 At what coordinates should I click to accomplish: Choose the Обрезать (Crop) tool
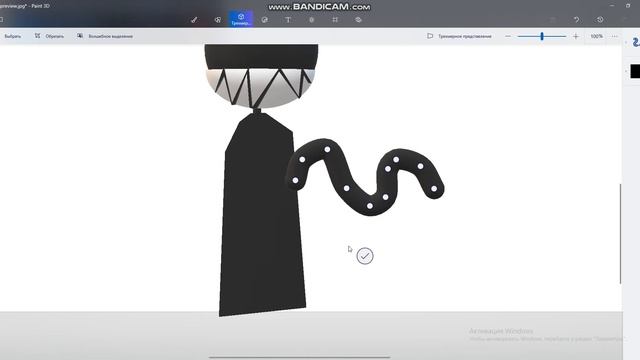point(49,36)
